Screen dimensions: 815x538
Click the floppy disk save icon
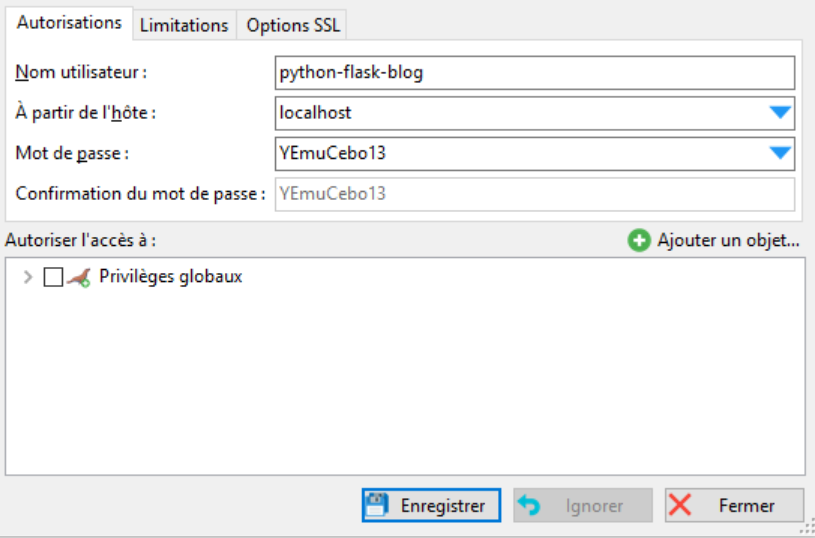(x=376, y=505)
